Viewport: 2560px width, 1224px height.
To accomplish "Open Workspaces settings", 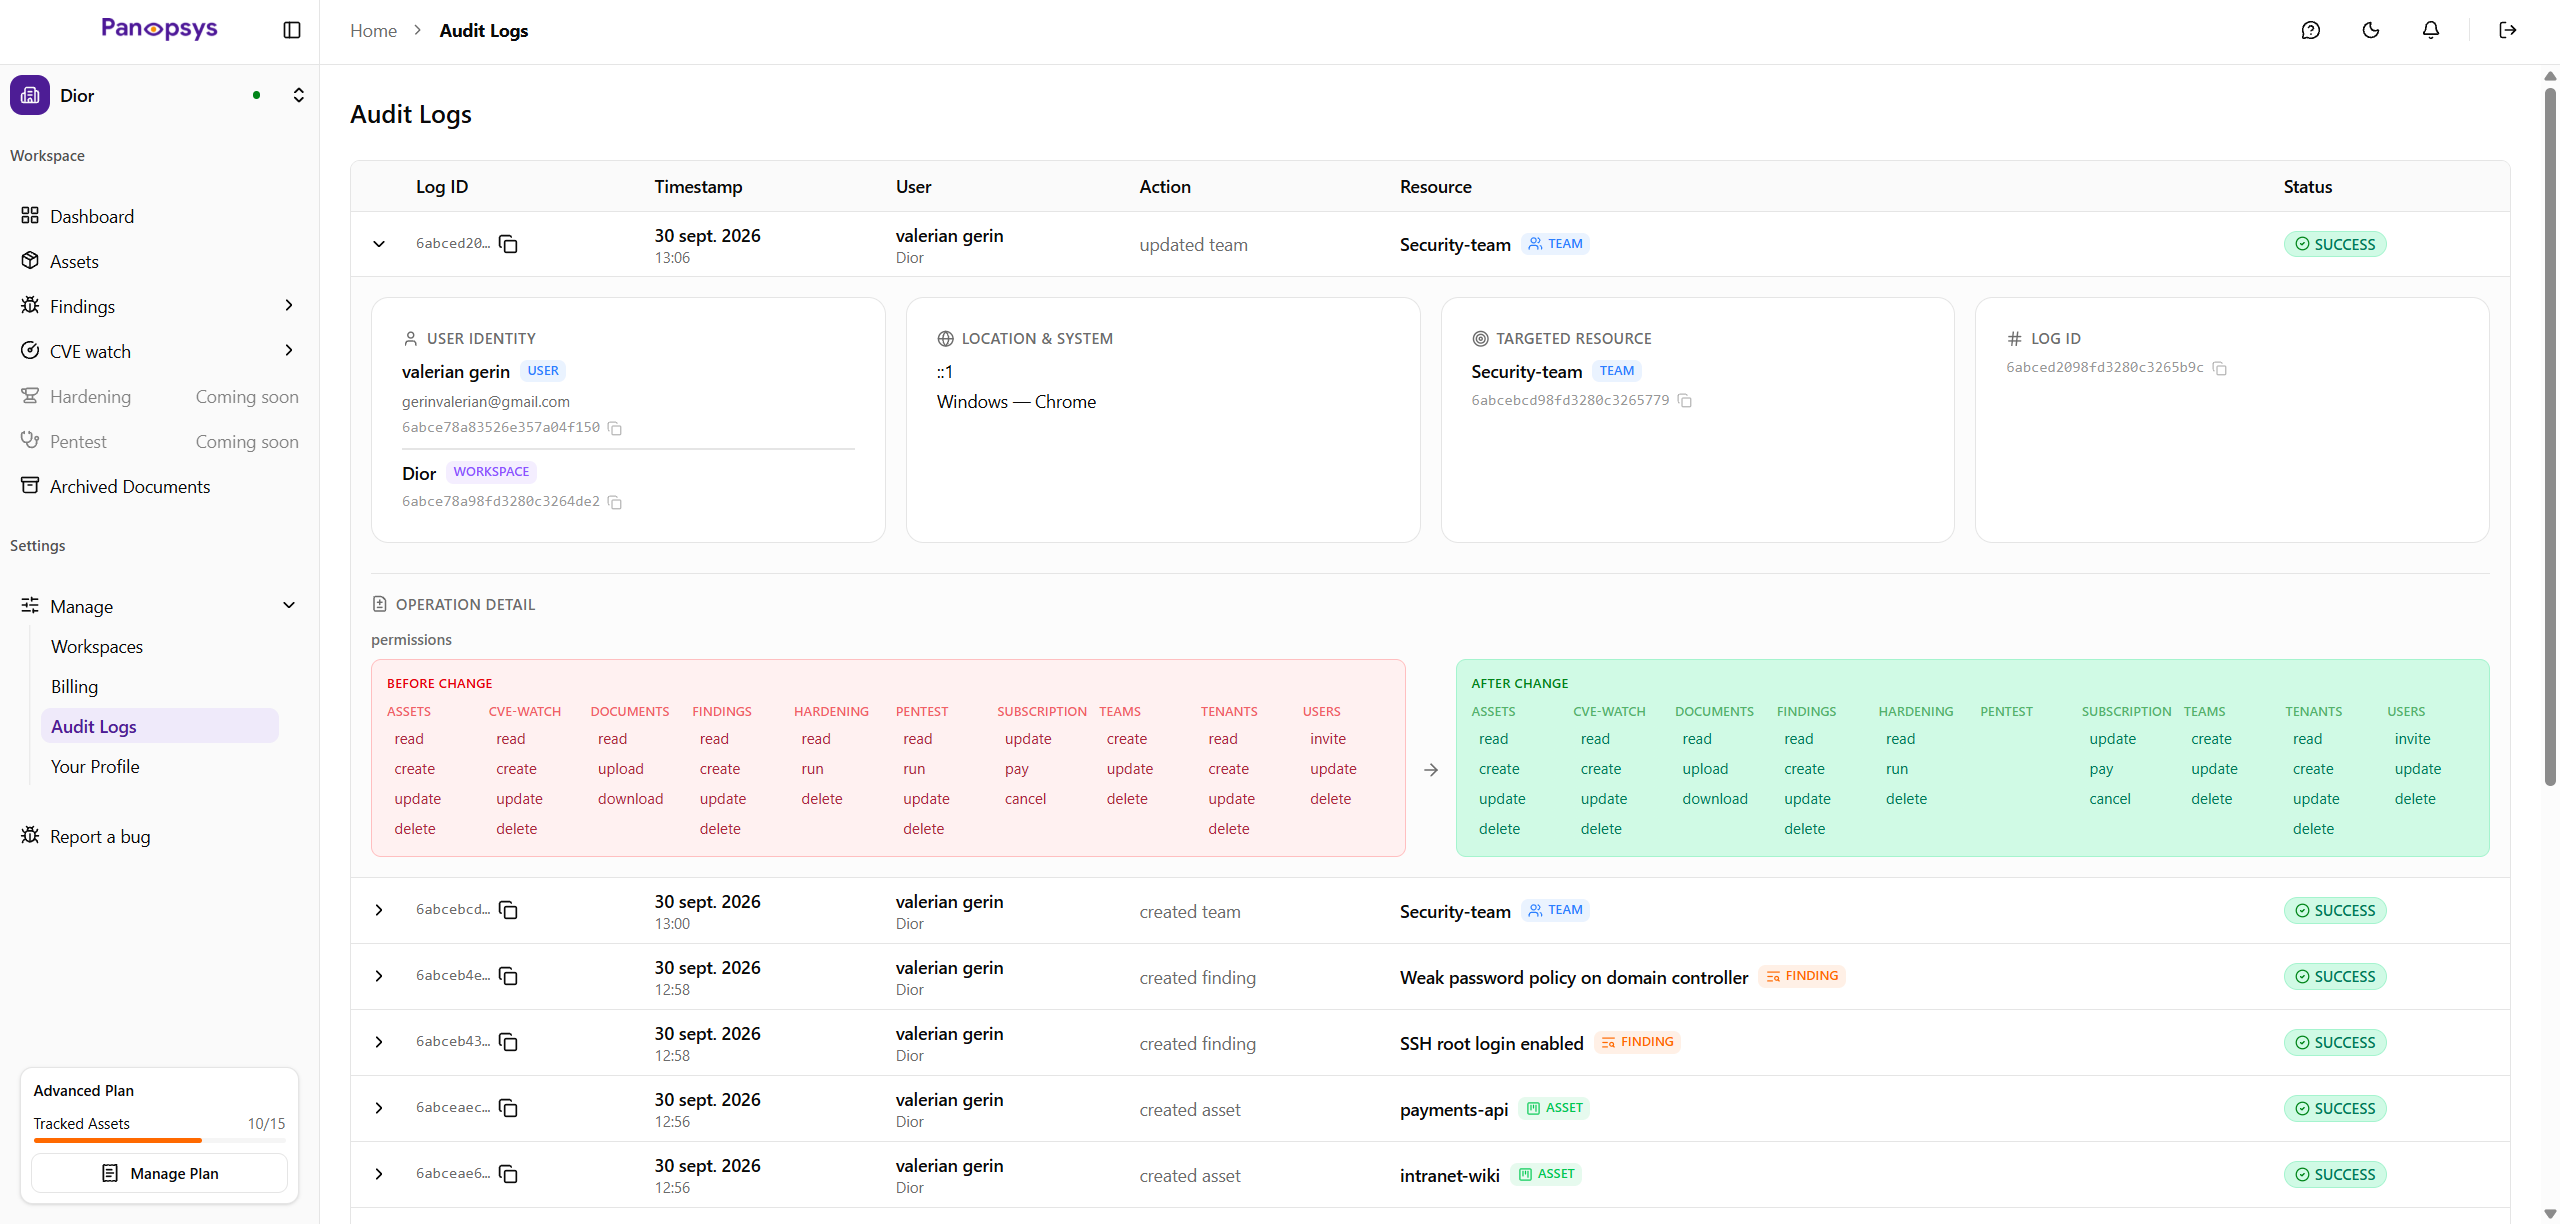I will pyautogui.click(x=97, y=646).
